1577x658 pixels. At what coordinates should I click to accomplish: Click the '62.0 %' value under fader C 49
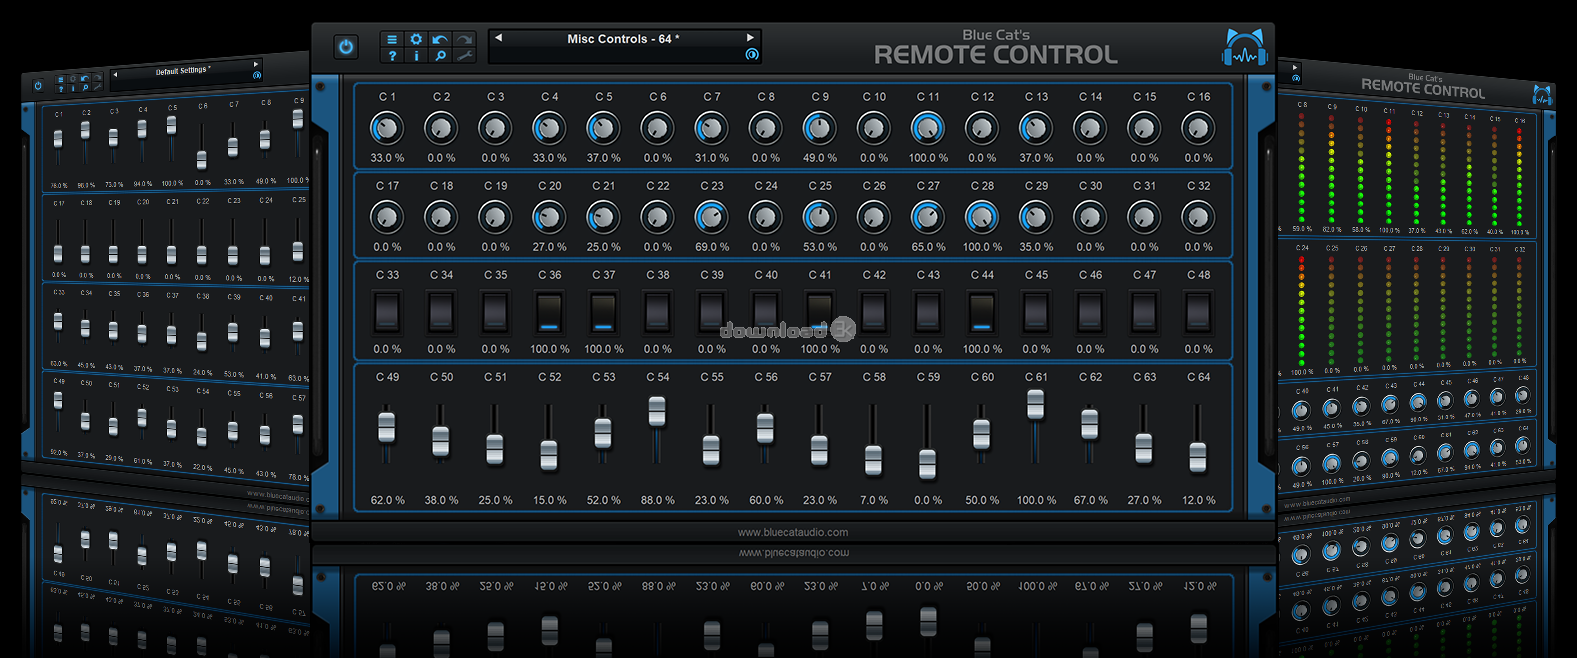click(x=388, y=500)
